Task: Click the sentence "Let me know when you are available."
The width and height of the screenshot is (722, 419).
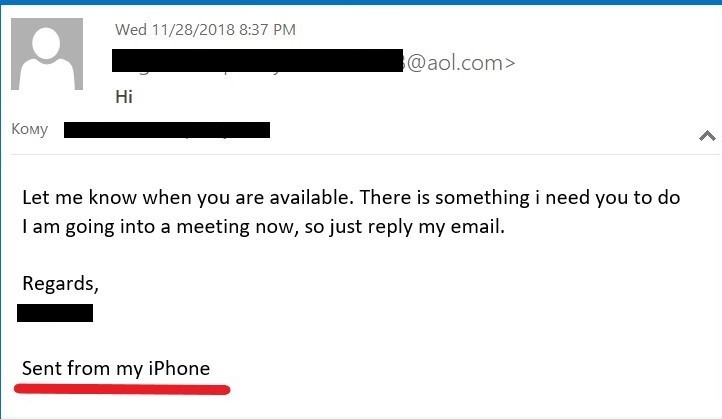Action: click(x=188, y=198)
